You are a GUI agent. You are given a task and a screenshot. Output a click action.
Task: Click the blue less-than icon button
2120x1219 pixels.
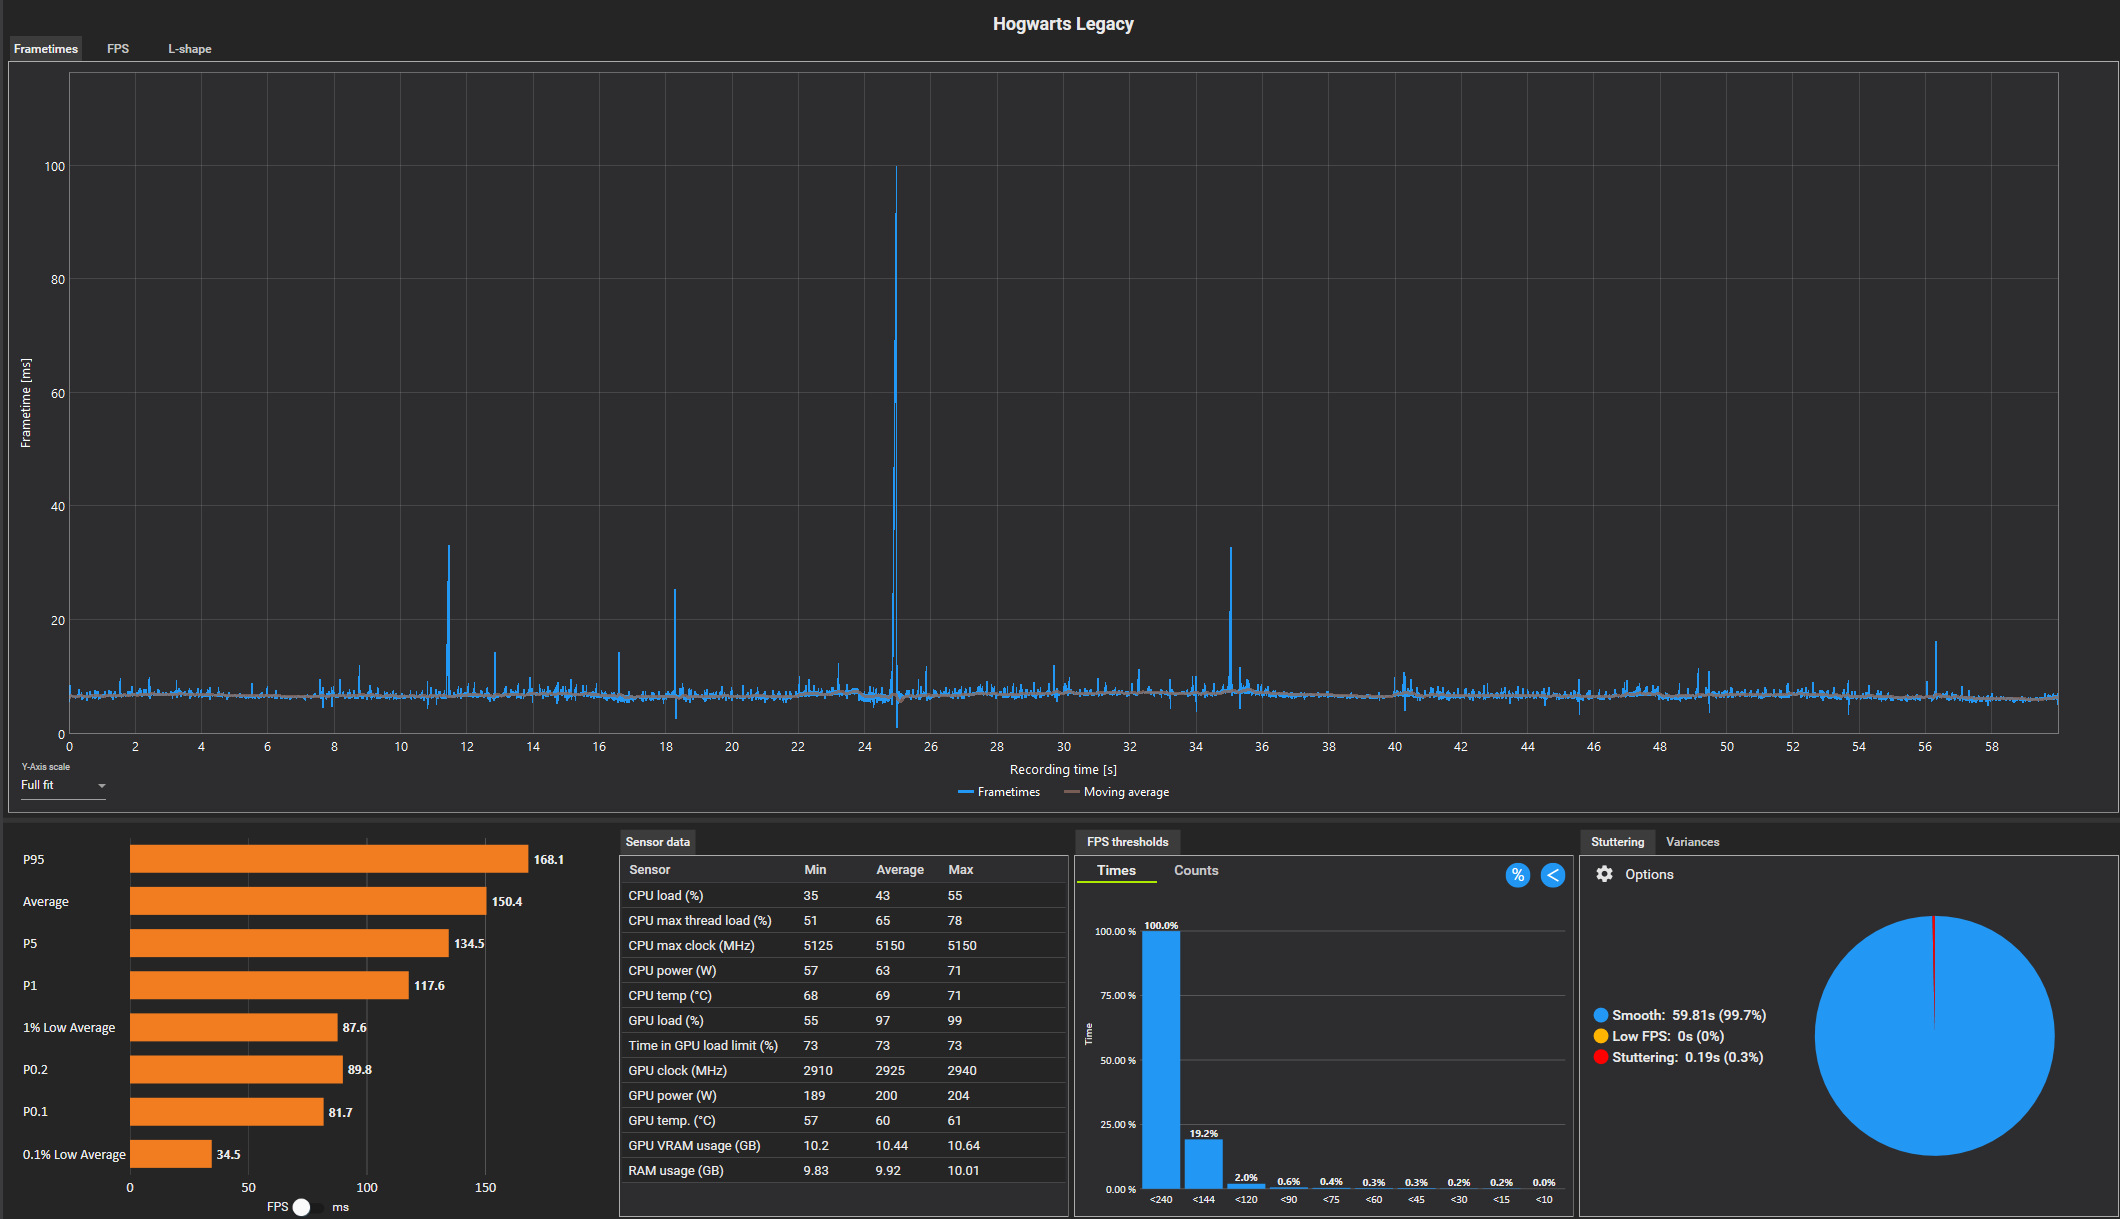click(x=1552, y=875)
